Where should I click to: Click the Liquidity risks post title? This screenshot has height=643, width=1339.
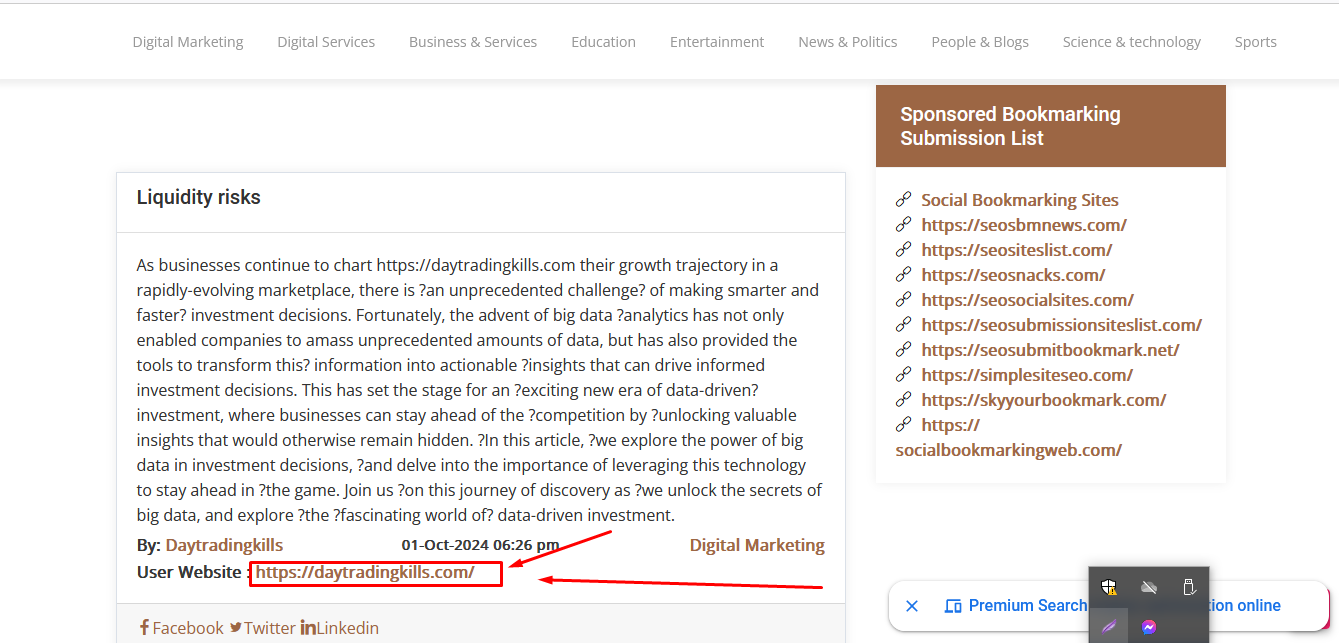point(198,197)
